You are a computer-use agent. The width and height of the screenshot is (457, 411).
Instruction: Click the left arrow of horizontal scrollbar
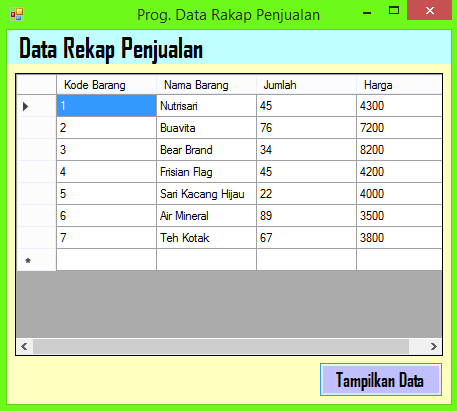(24, 347)
